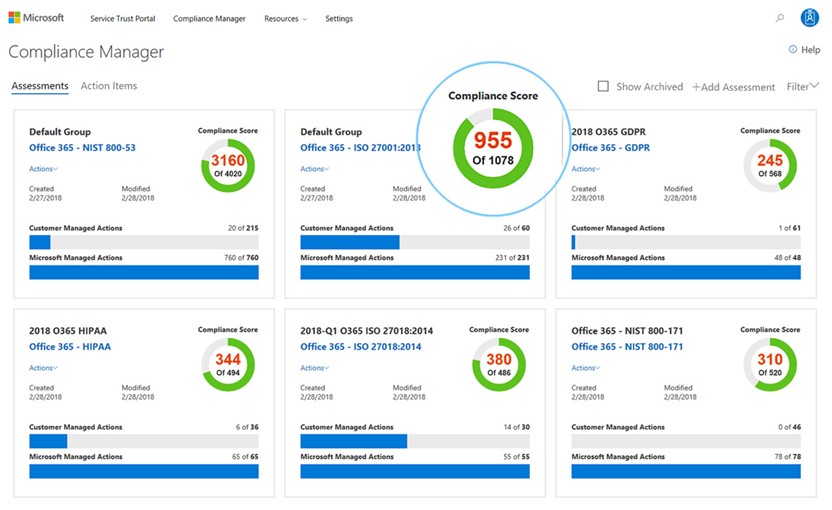Open the user account avatar
This screenshot has height=510, width=832.
(810, 18)
